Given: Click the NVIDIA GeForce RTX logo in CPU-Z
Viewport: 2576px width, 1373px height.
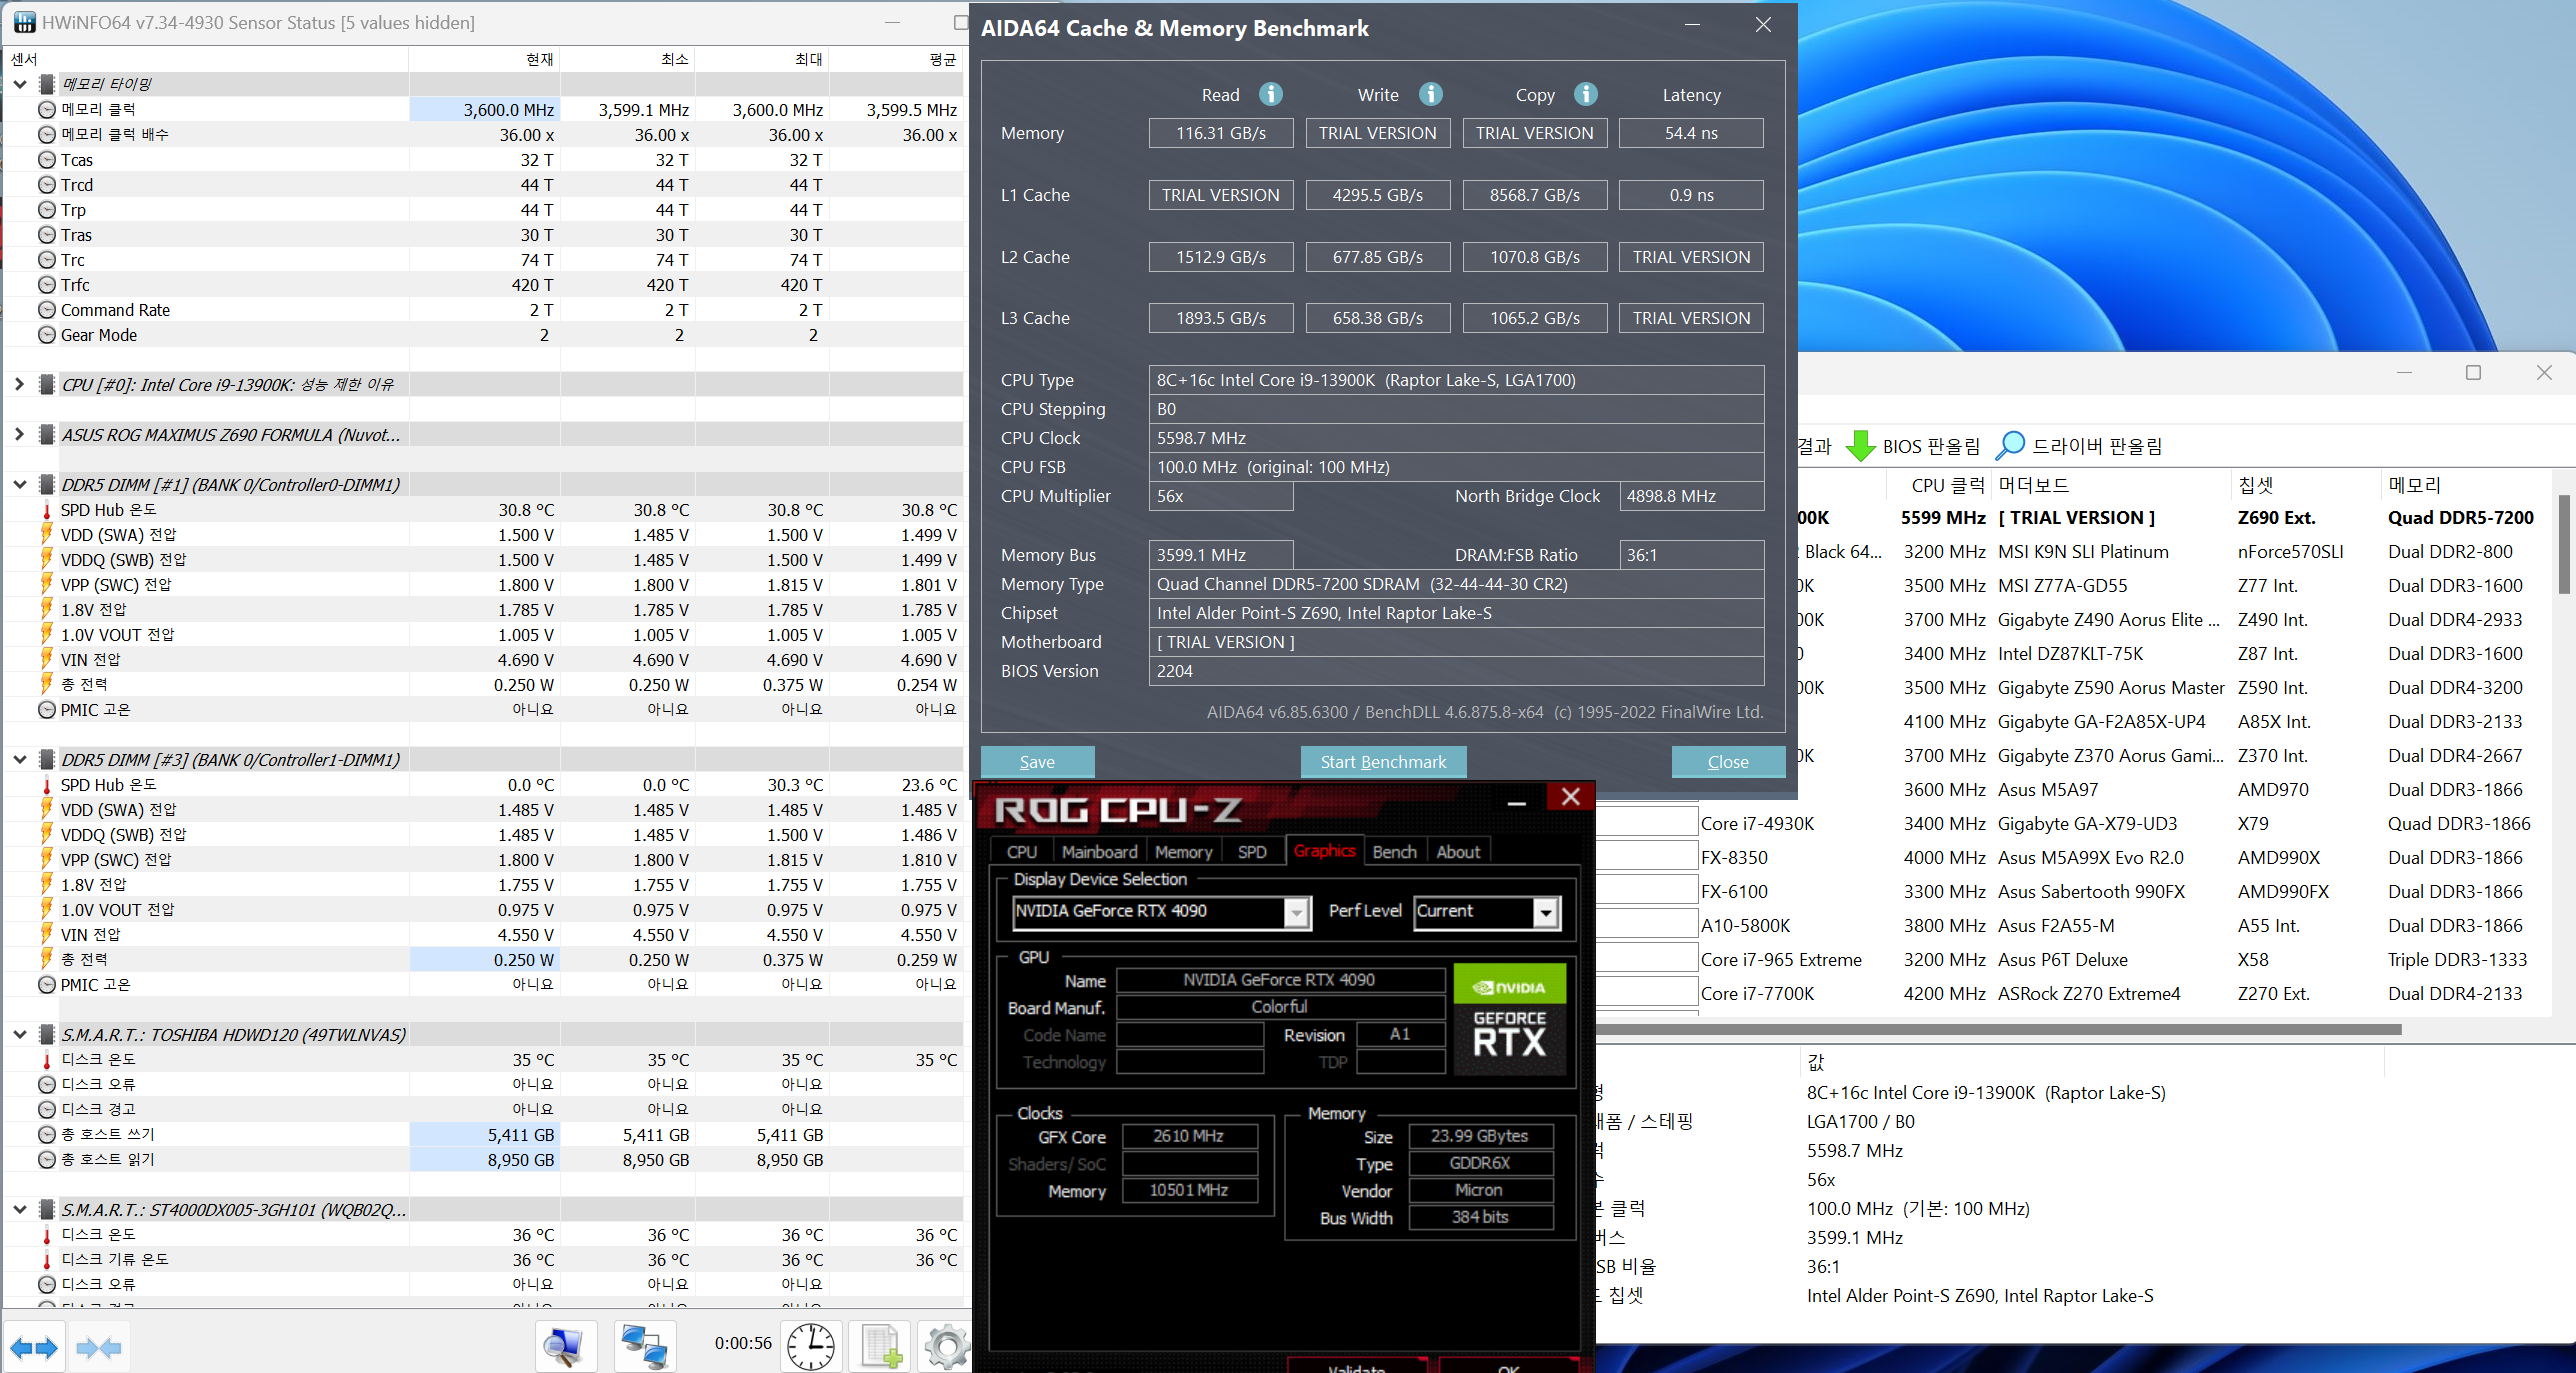Looking at the screenshot, I should [x=1509, y=1018].
